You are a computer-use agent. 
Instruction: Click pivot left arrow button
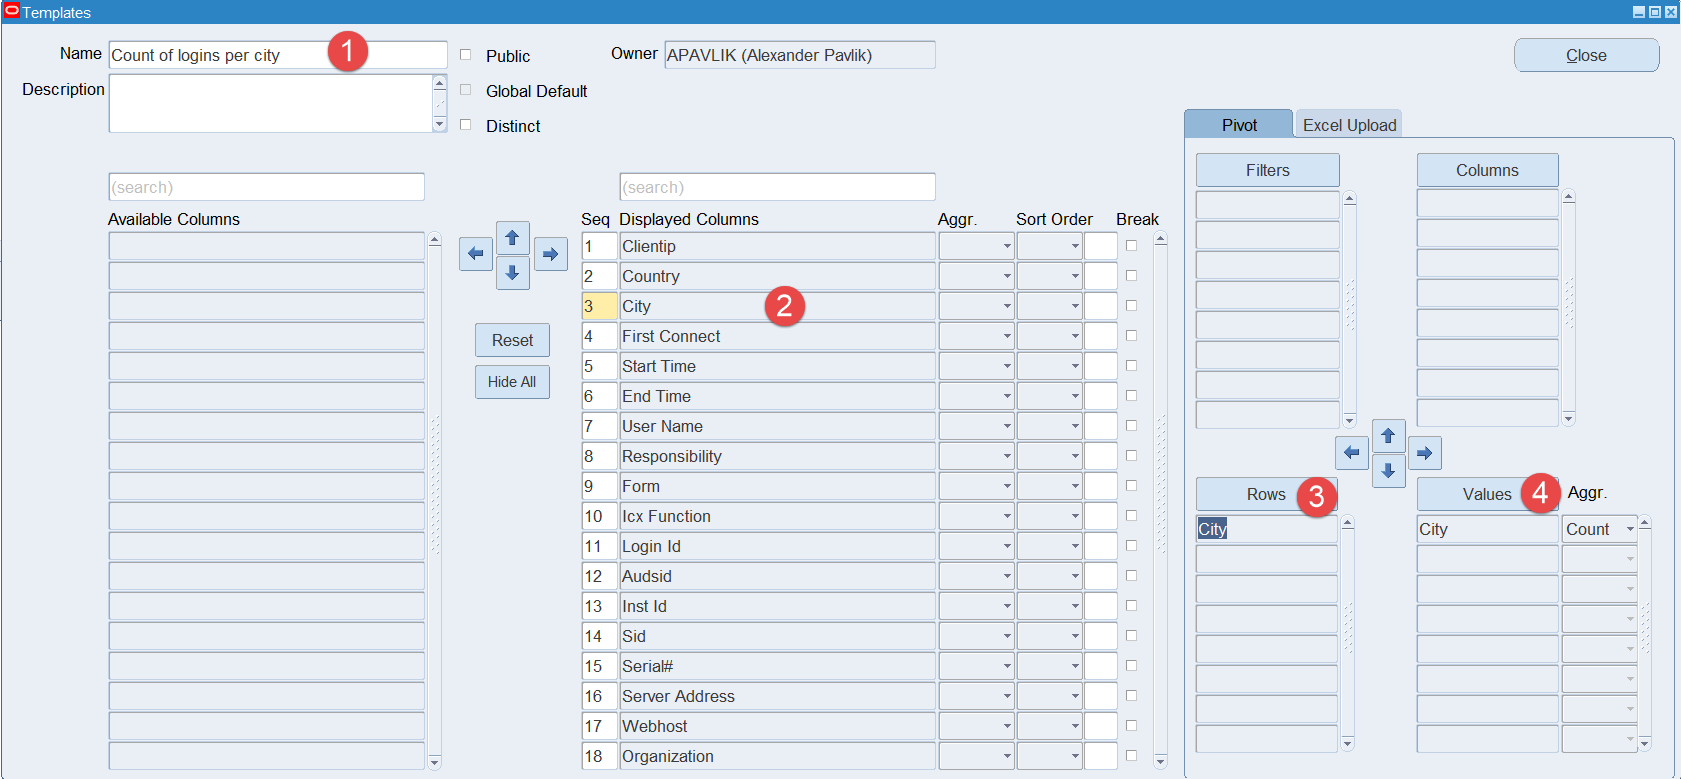coord(1351,453)
